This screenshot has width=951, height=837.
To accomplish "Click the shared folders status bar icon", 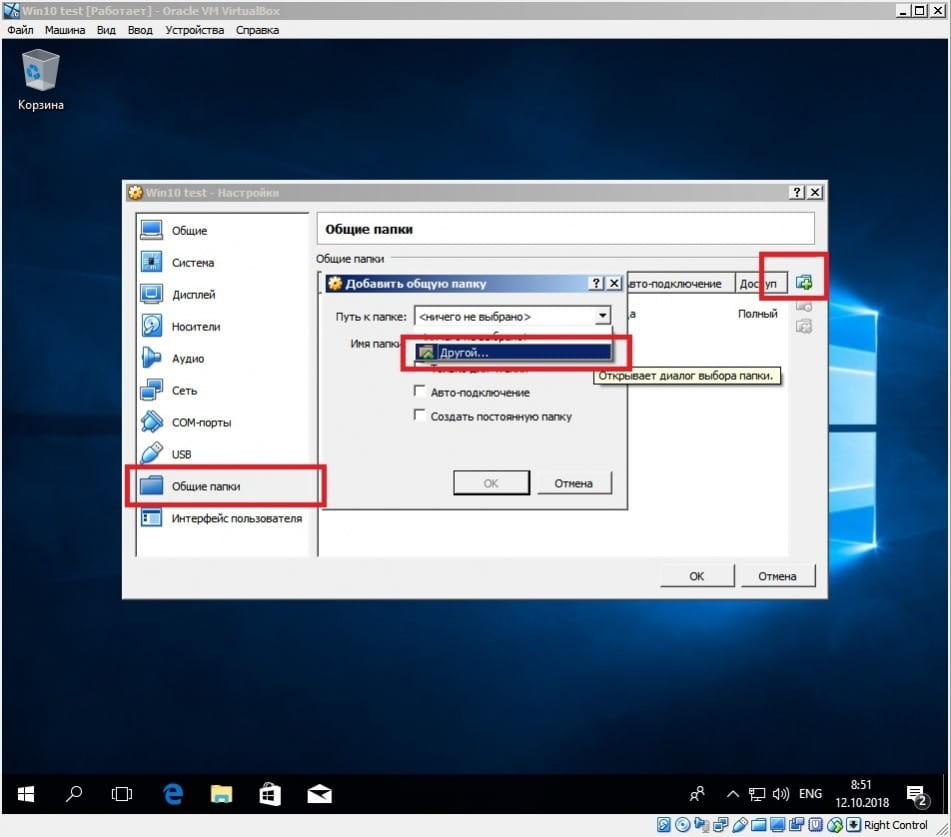I will tap(758, 825).
